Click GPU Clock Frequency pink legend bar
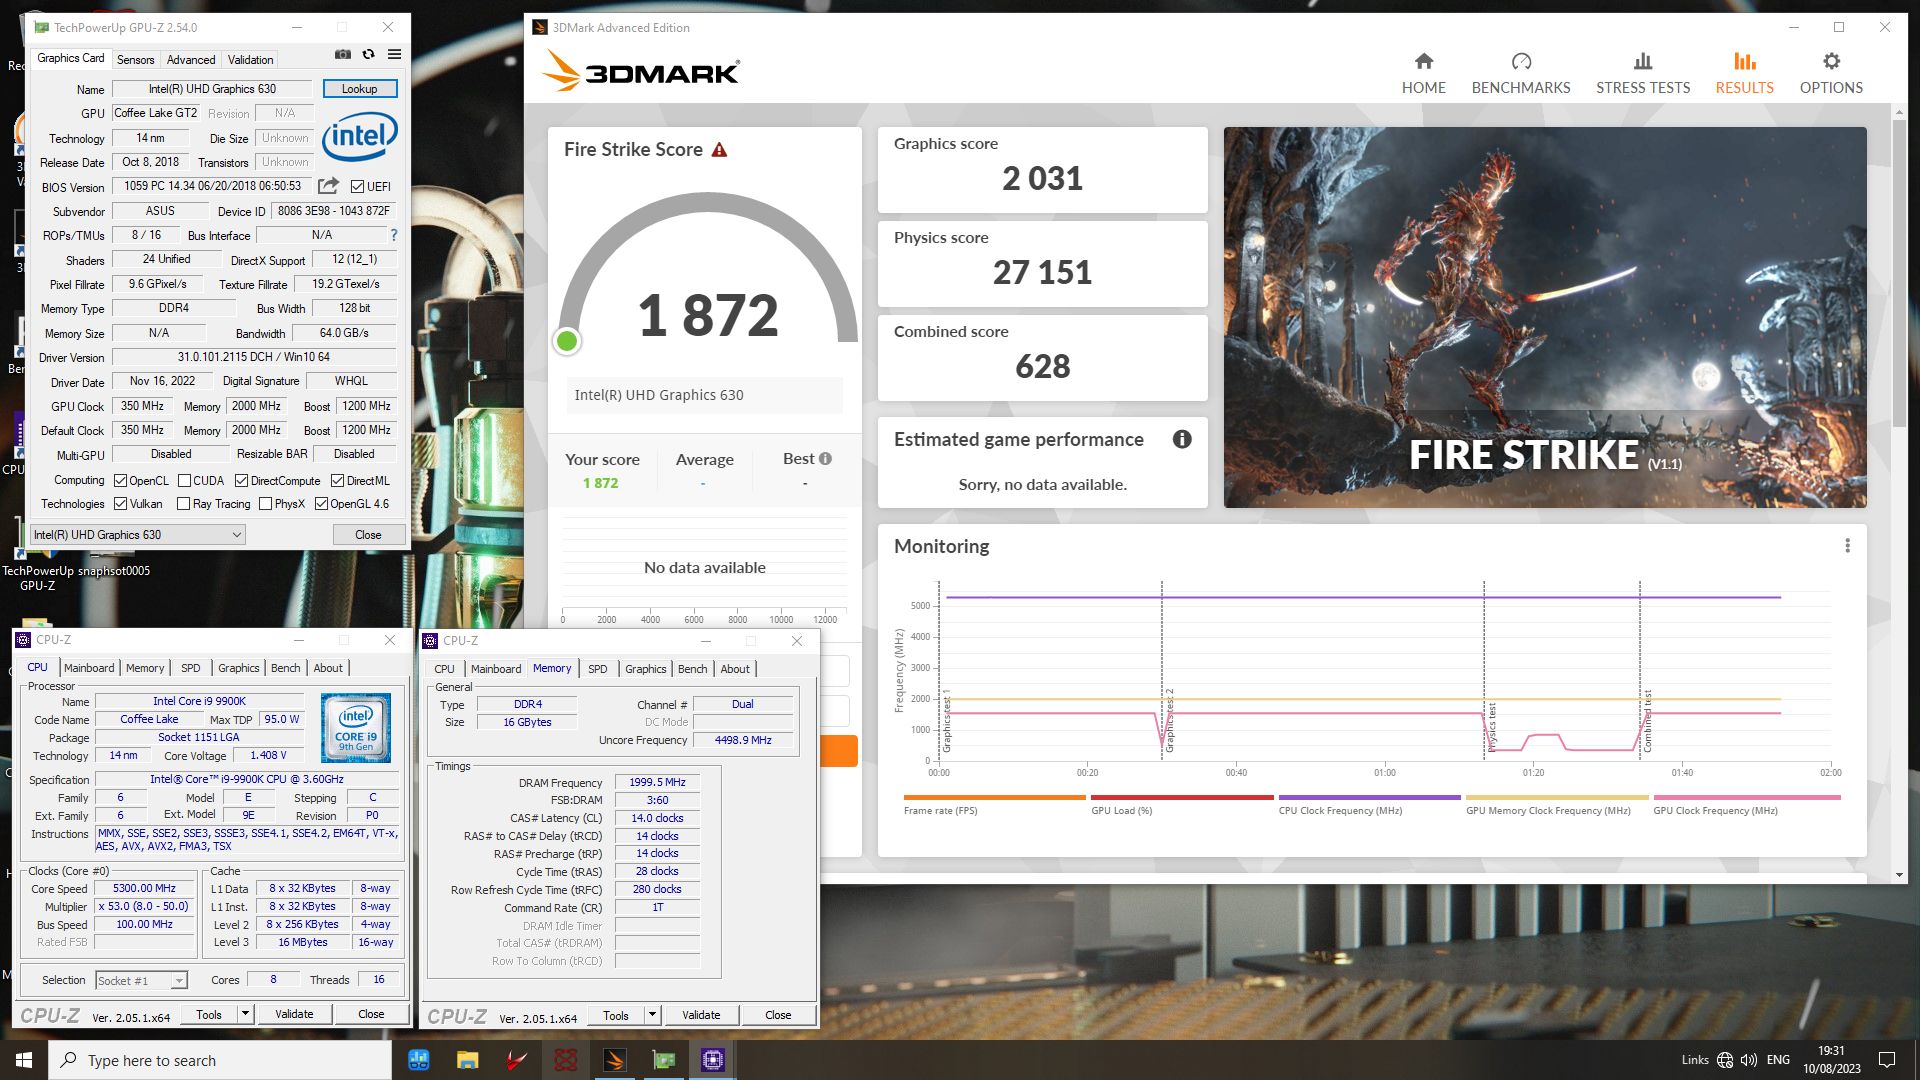This screenshot has height=1080, width=1920. tap(1746, 798)
